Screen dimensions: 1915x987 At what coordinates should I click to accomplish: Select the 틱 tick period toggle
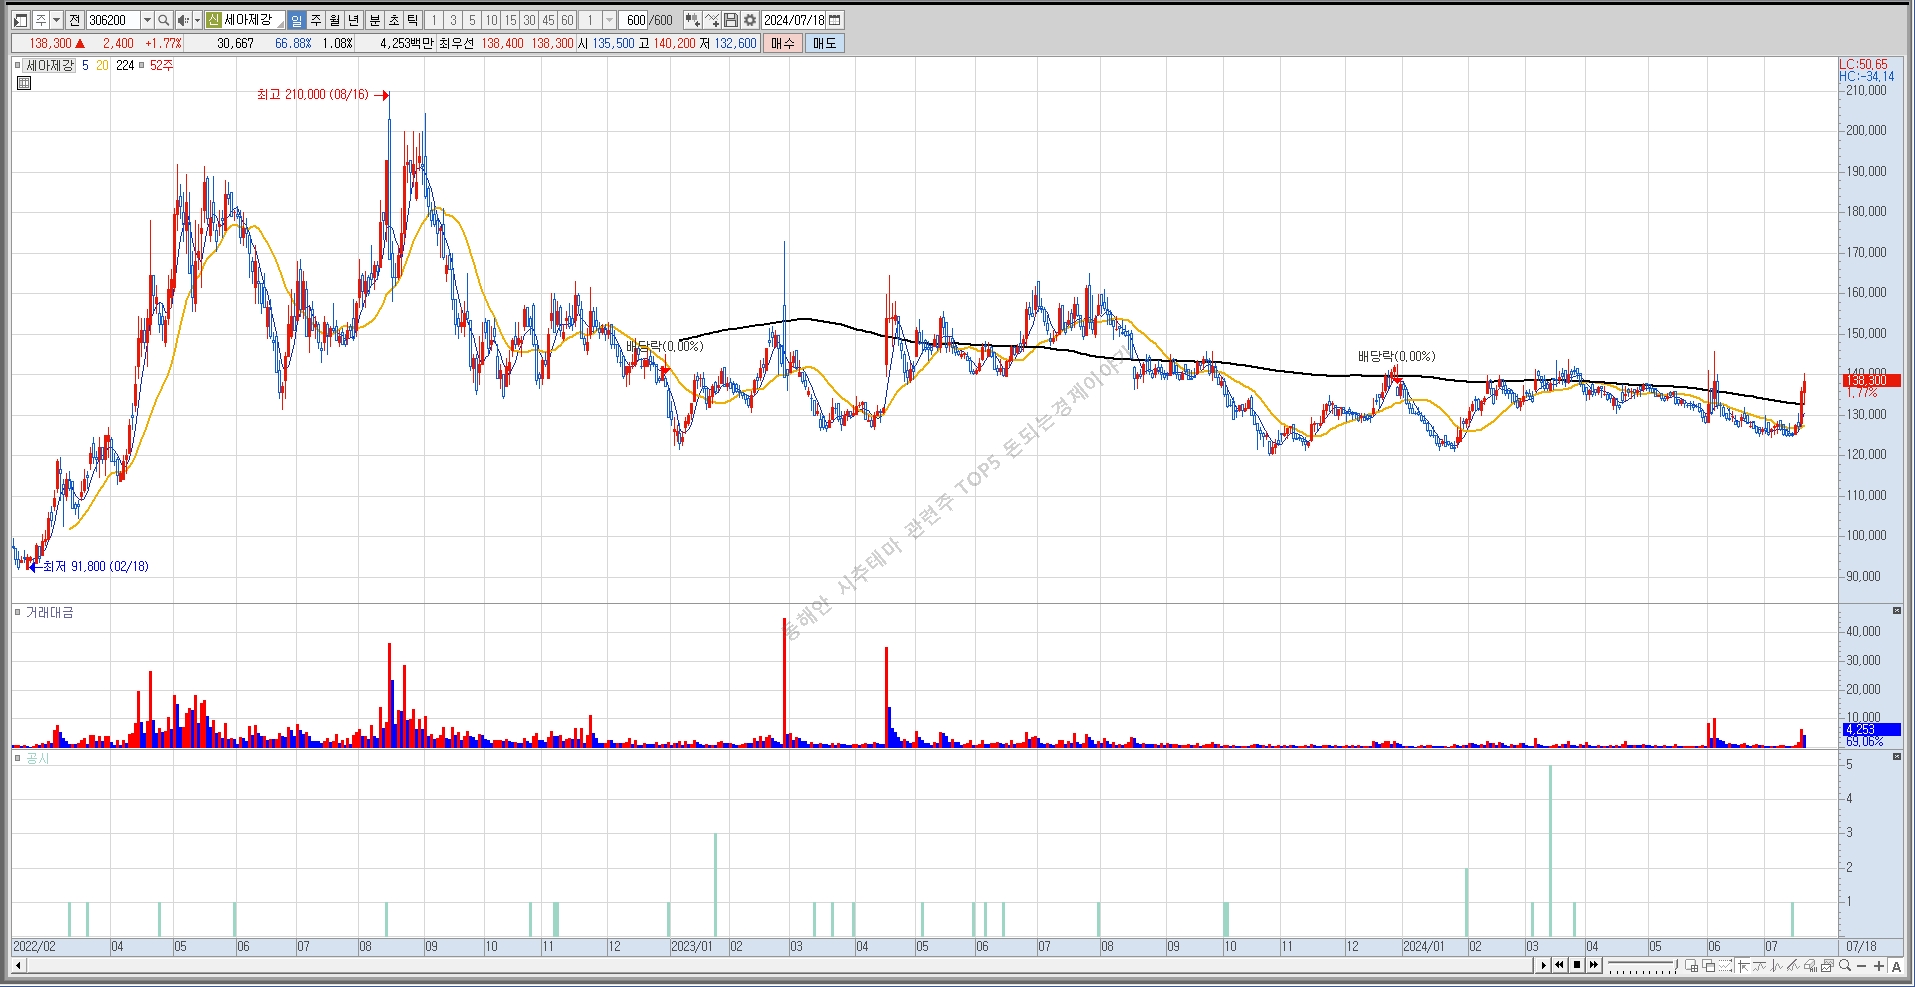click(412, 20)
